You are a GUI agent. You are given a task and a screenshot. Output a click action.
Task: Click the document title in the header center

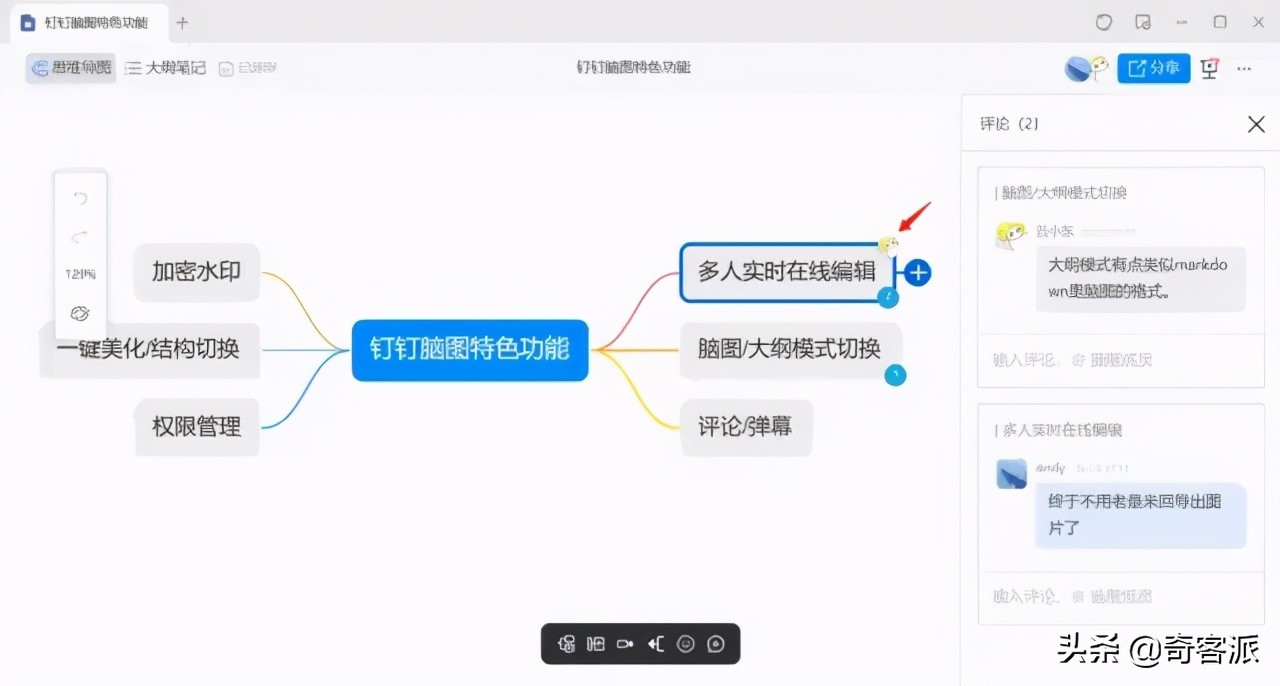click(x=634, y=68)
